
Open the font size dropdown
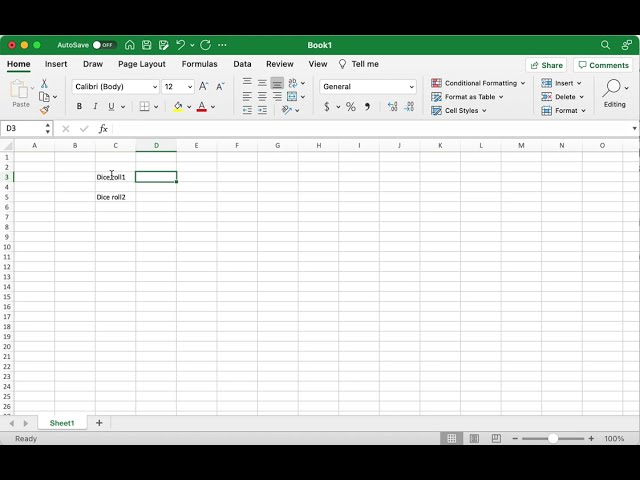(x=190, y=87)
